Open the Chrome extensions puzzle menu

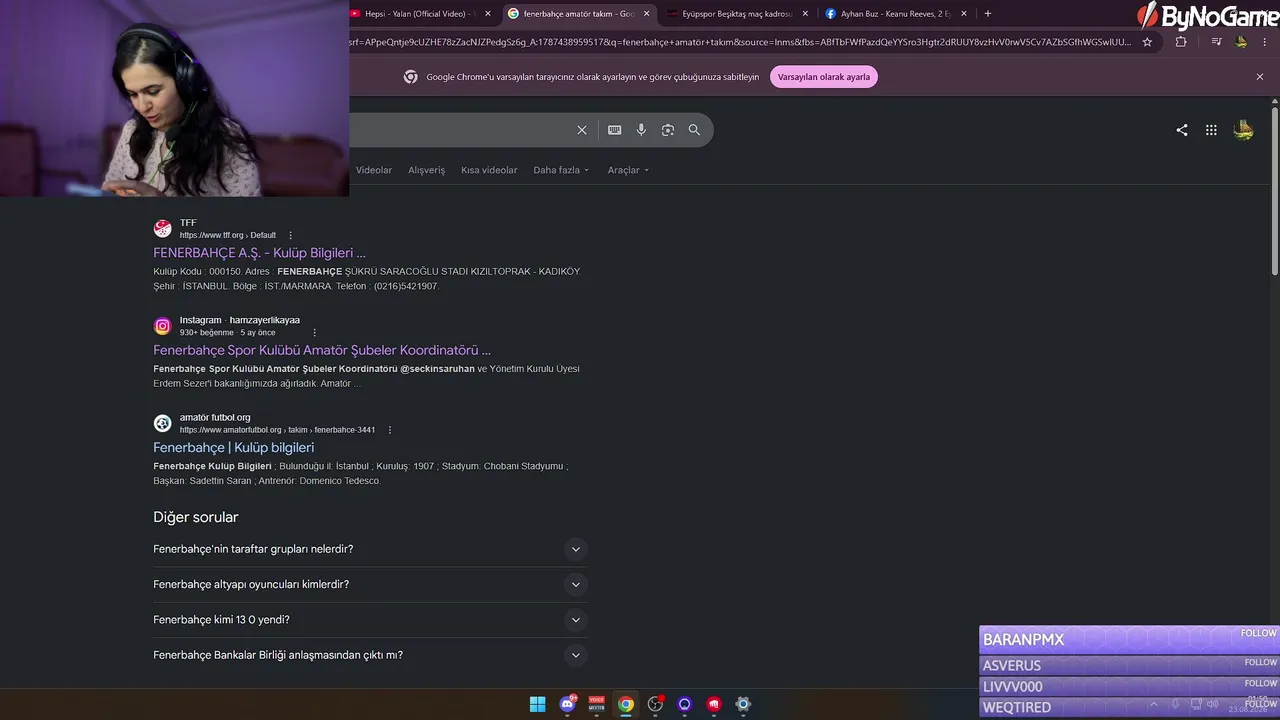pos(1181,42)
